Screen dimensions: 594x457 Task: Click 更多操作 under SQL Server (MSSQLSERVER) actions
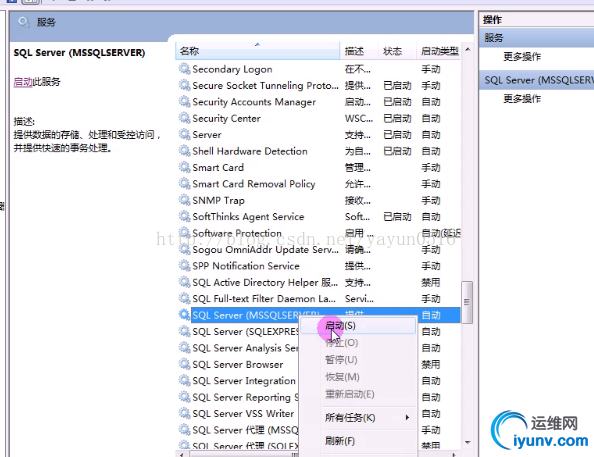coord(522,99)
